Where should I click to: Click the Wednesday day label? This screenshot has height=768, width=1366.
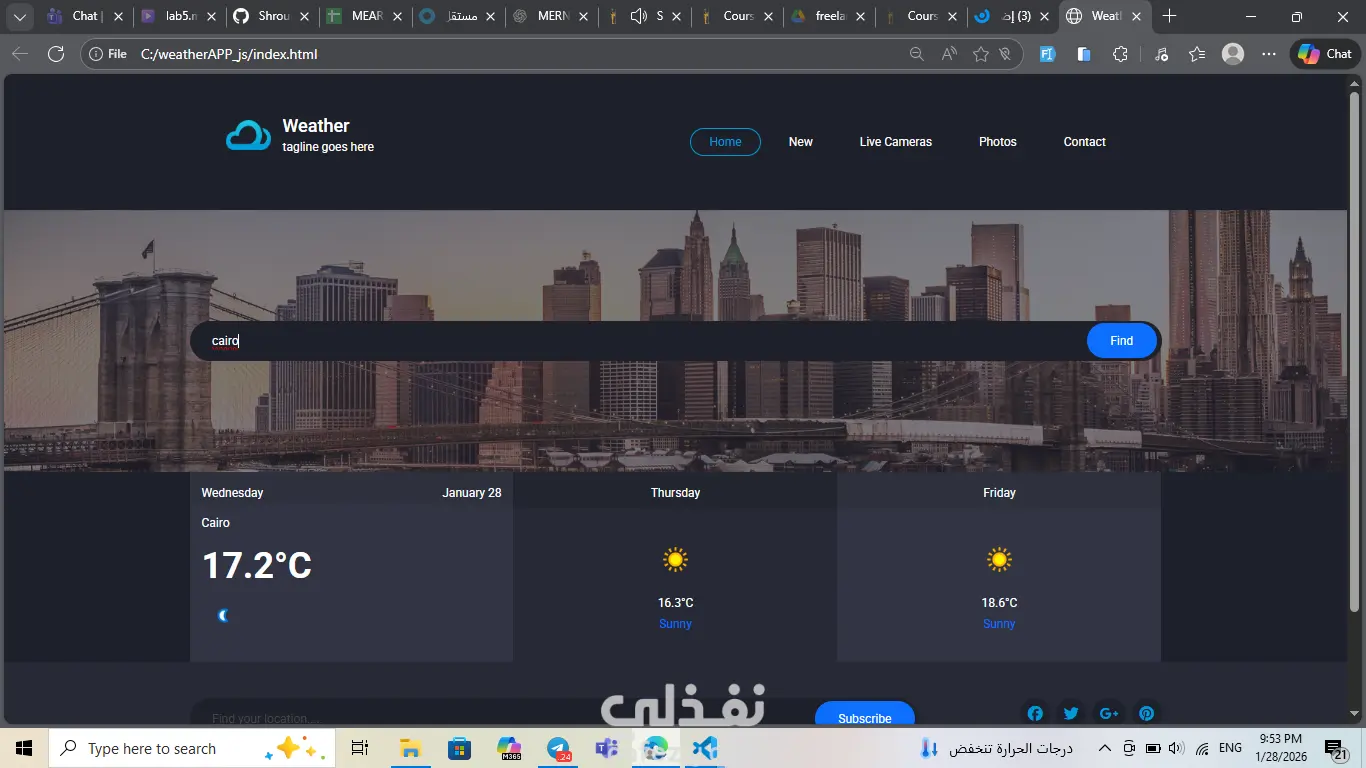[x=232, y=493]
